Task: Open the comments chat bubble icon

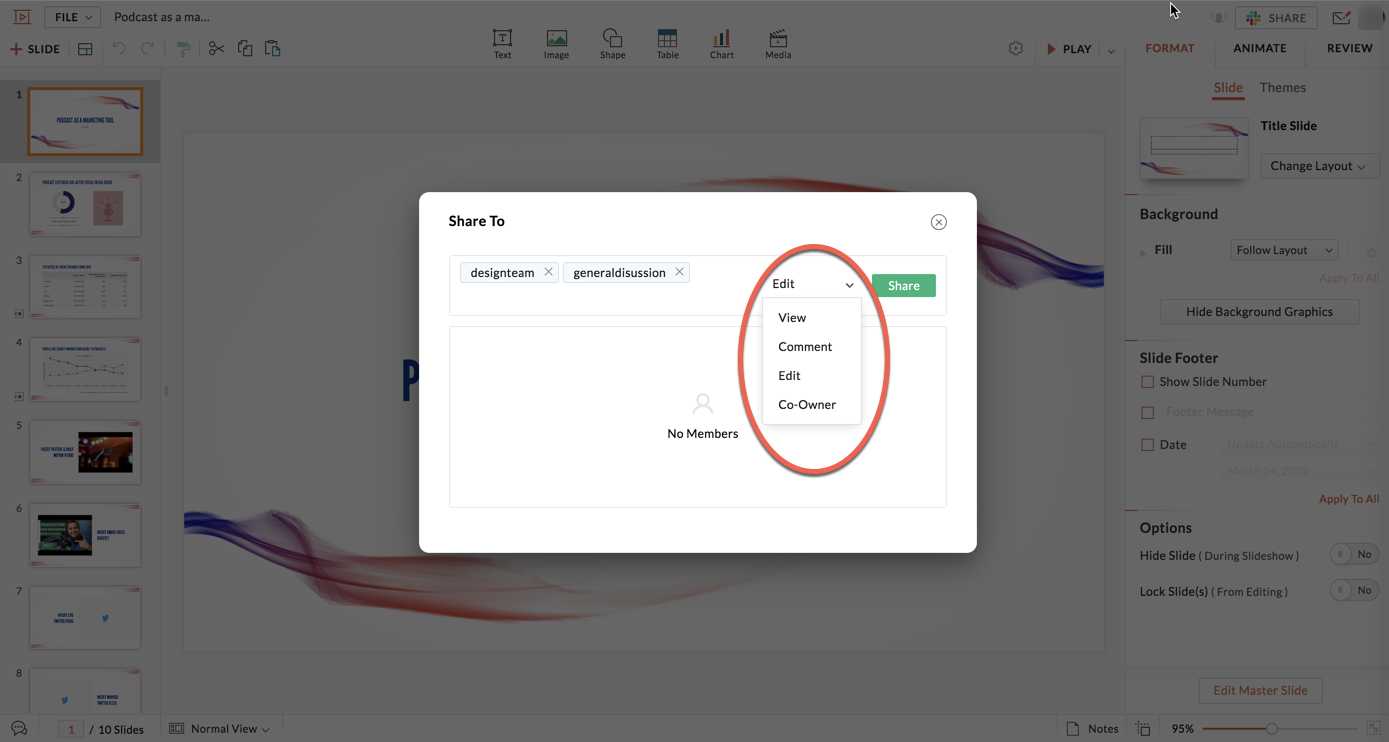Action: point(19,729)
